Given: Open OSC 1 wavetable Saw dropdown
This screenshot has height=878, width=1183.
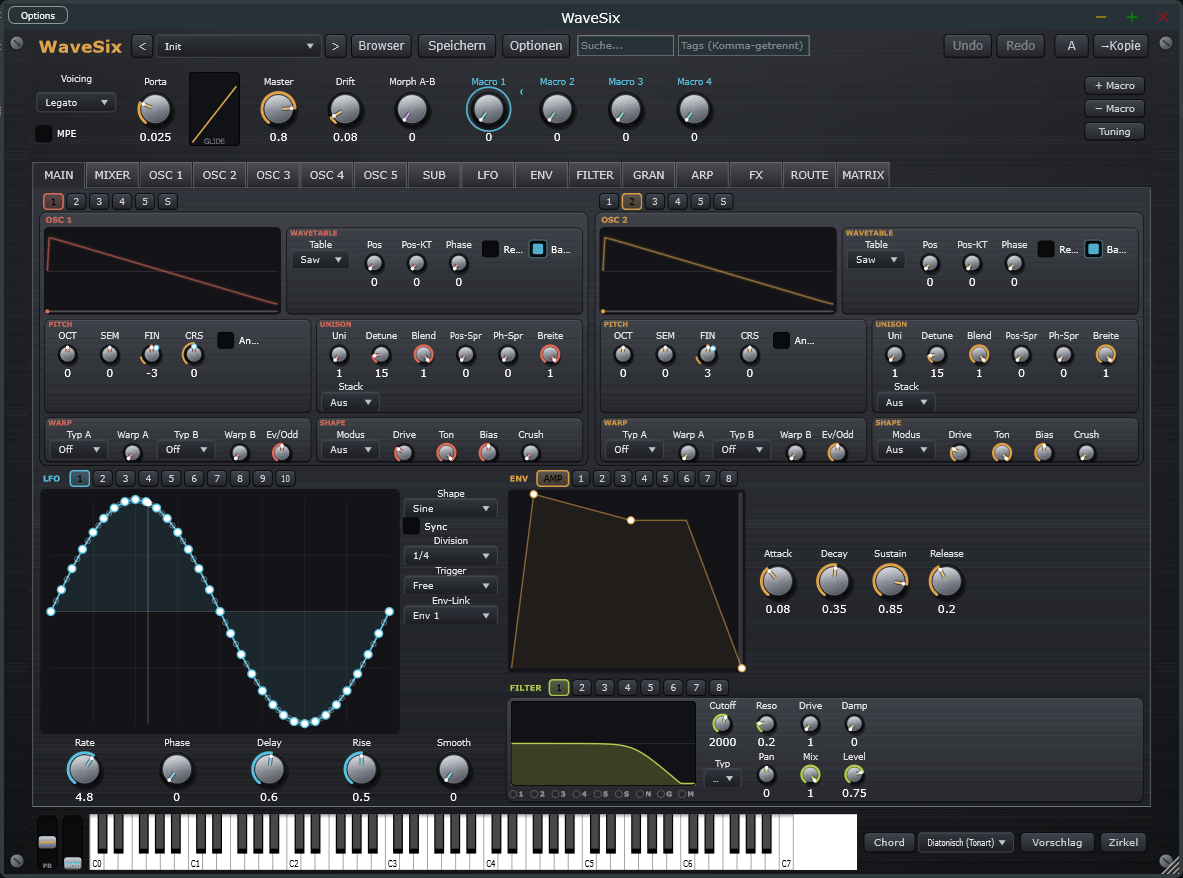Looking at the screenshot, I should click(320, 259).
